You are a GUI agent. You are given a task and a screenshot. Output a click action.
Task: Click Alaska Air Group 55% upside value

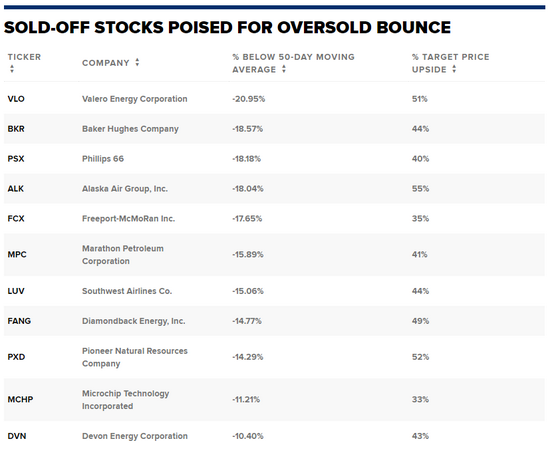click(420, 189)
